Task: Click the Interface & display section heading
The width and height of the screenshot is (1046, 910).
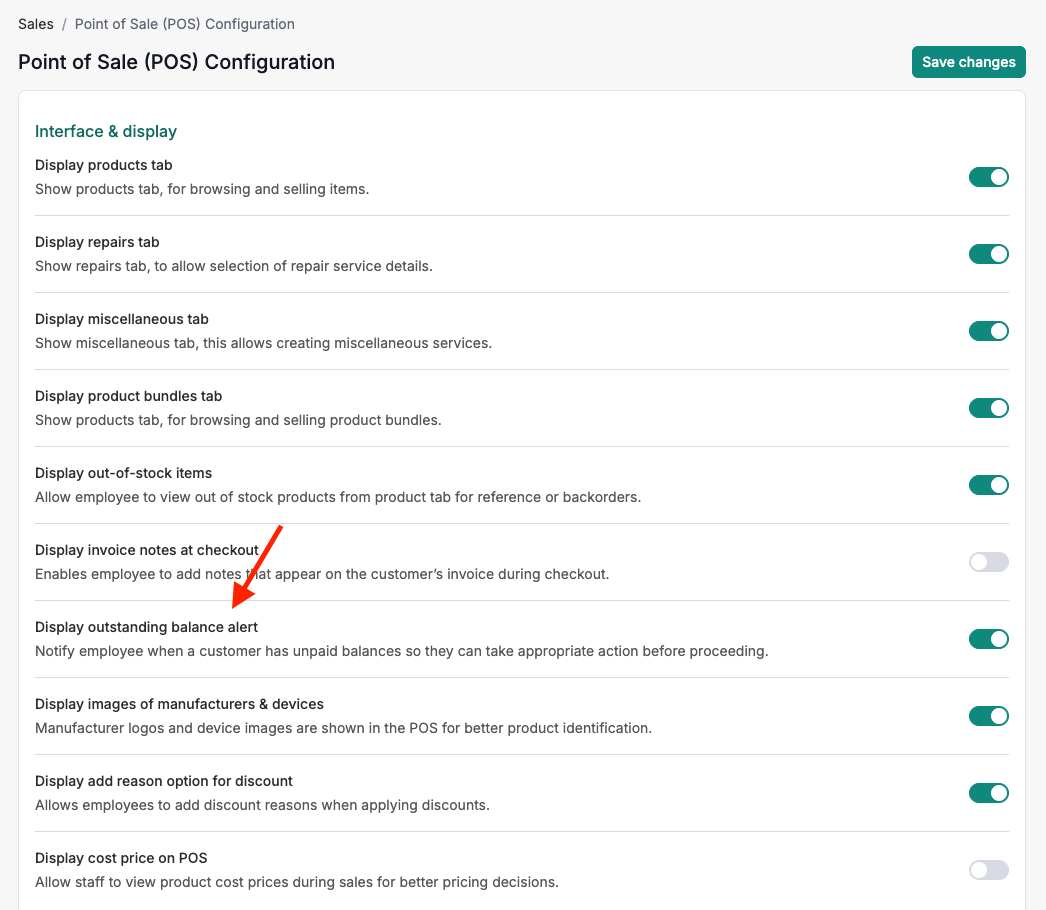Action: tap(106, 131)
